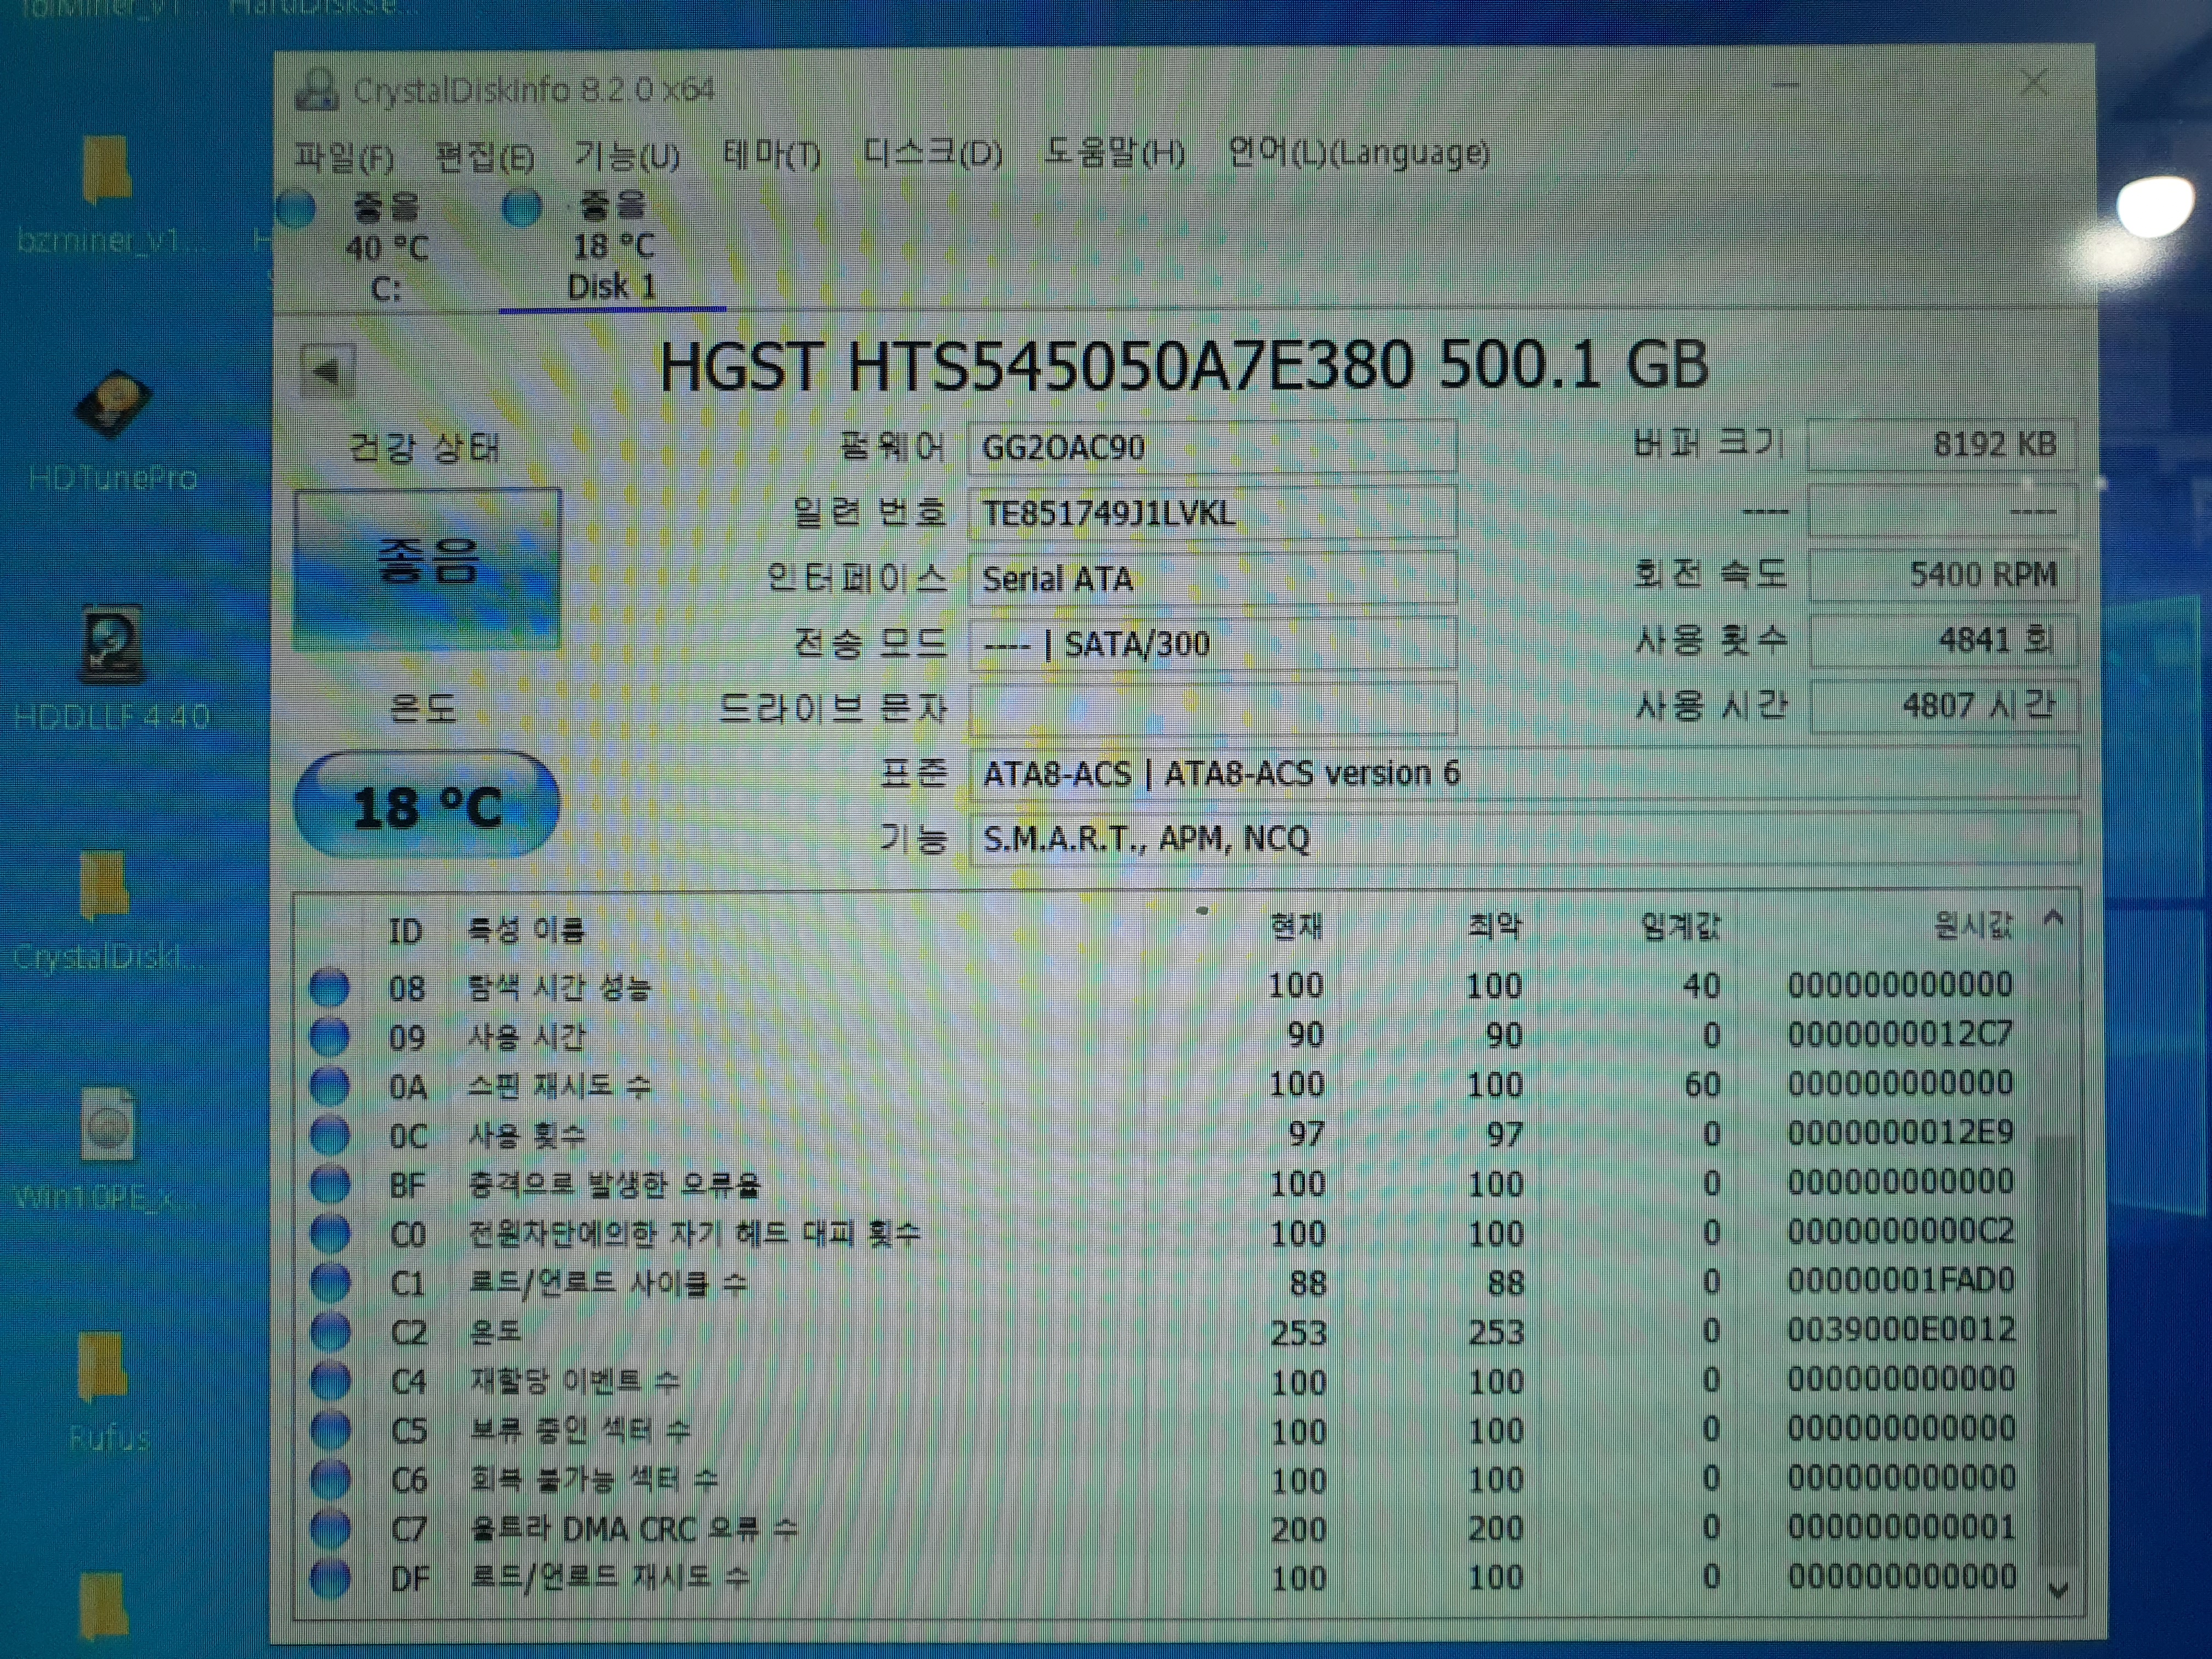Select the 탐색 시간 성능 attribute row

1166,987
